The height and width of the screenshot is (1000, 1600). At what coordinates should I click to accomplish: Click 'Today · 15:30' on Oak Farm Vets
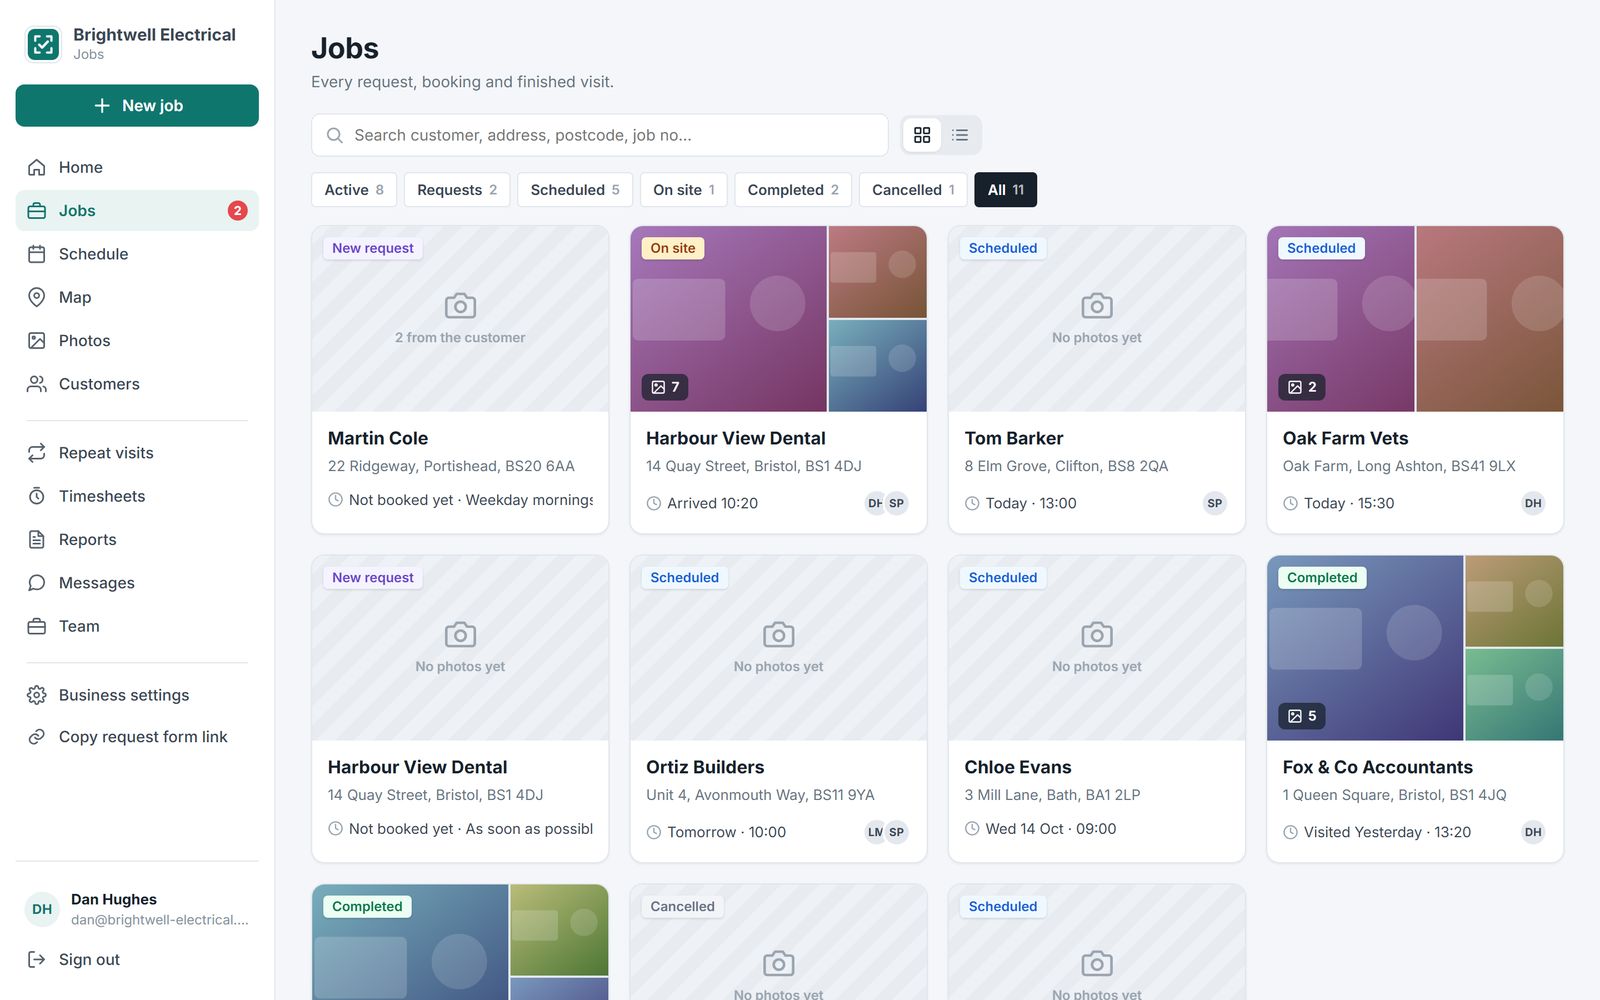pyautogui.click(x=1349, y=503)
